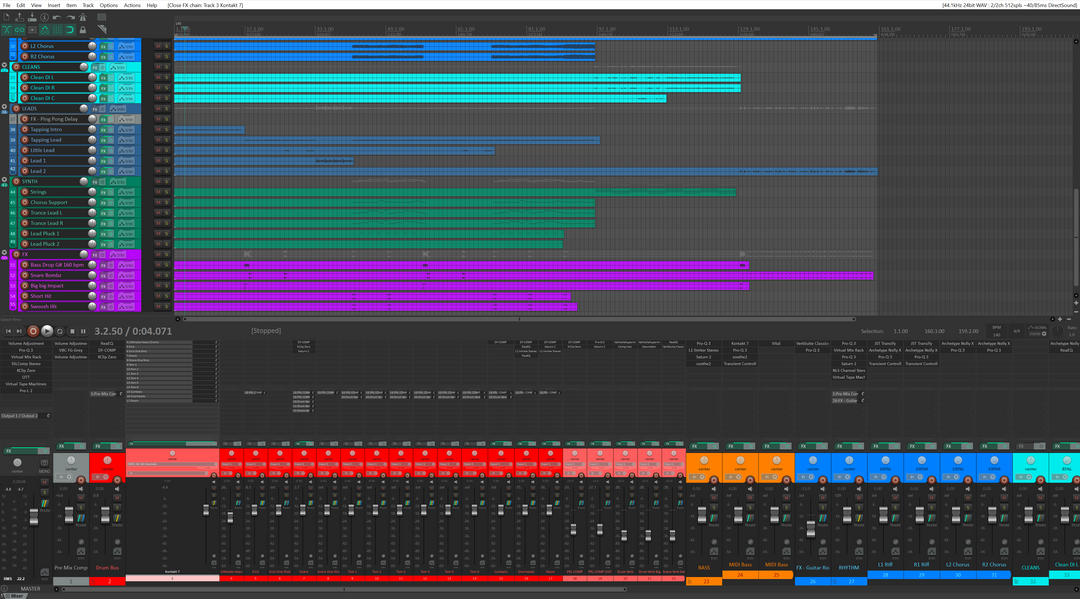
Task: Open the trim envelope dropdown on the CLEANS track
Action: point(118,67)
